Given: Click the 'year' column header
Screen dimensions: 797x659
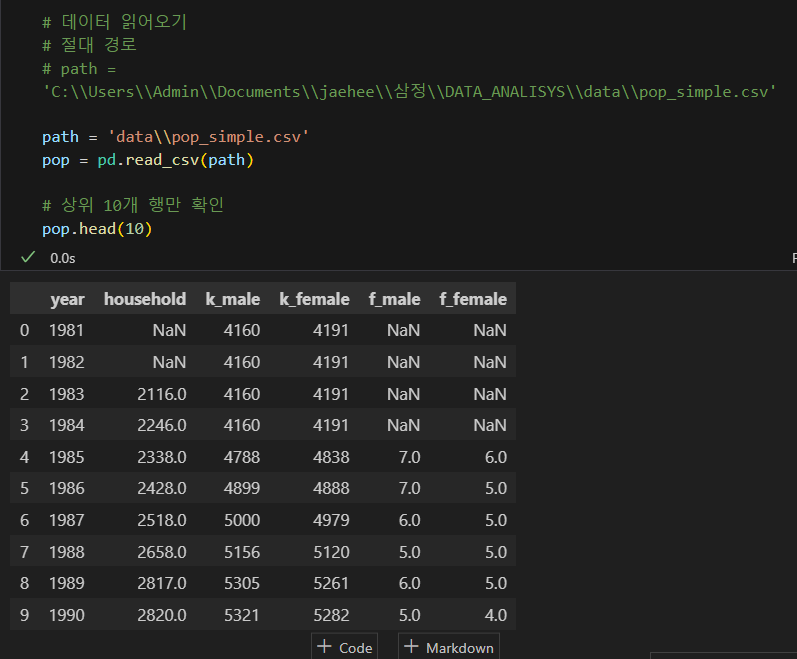Looking at the screenshot, I should [67, 299].
